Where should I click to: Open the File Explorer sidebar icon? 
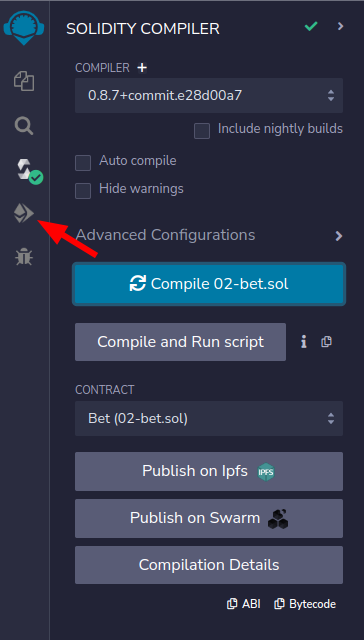(x=24, y=81)
